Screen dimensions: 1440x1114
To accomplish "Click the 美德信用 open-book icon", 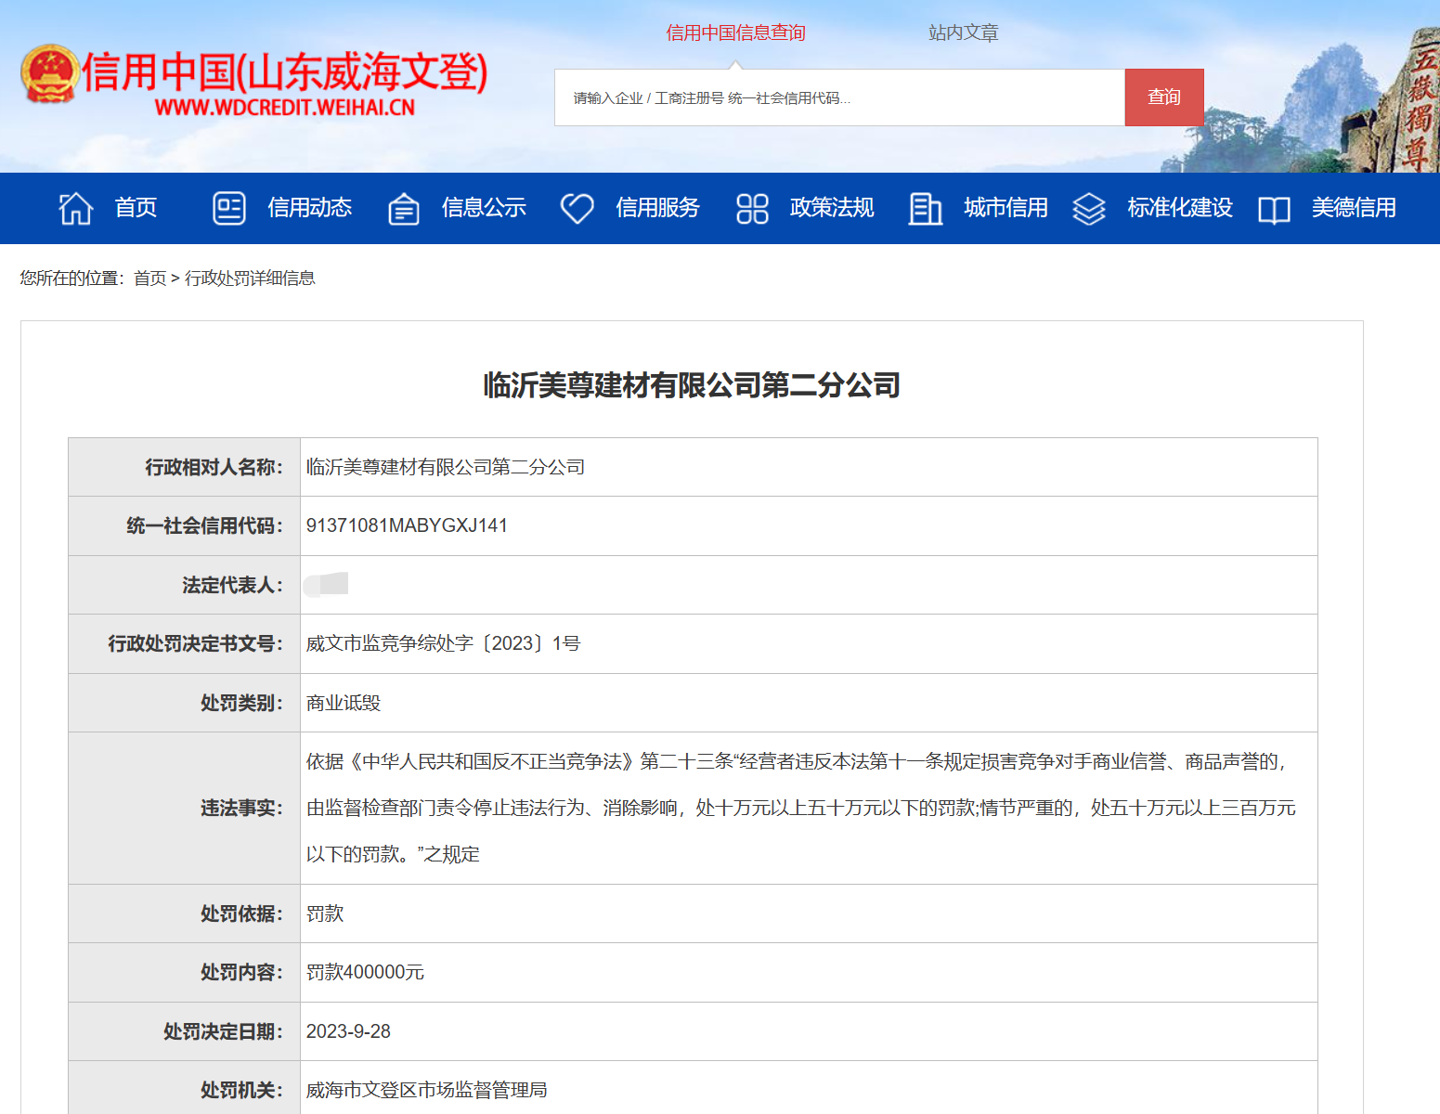I will (1274, 208).
